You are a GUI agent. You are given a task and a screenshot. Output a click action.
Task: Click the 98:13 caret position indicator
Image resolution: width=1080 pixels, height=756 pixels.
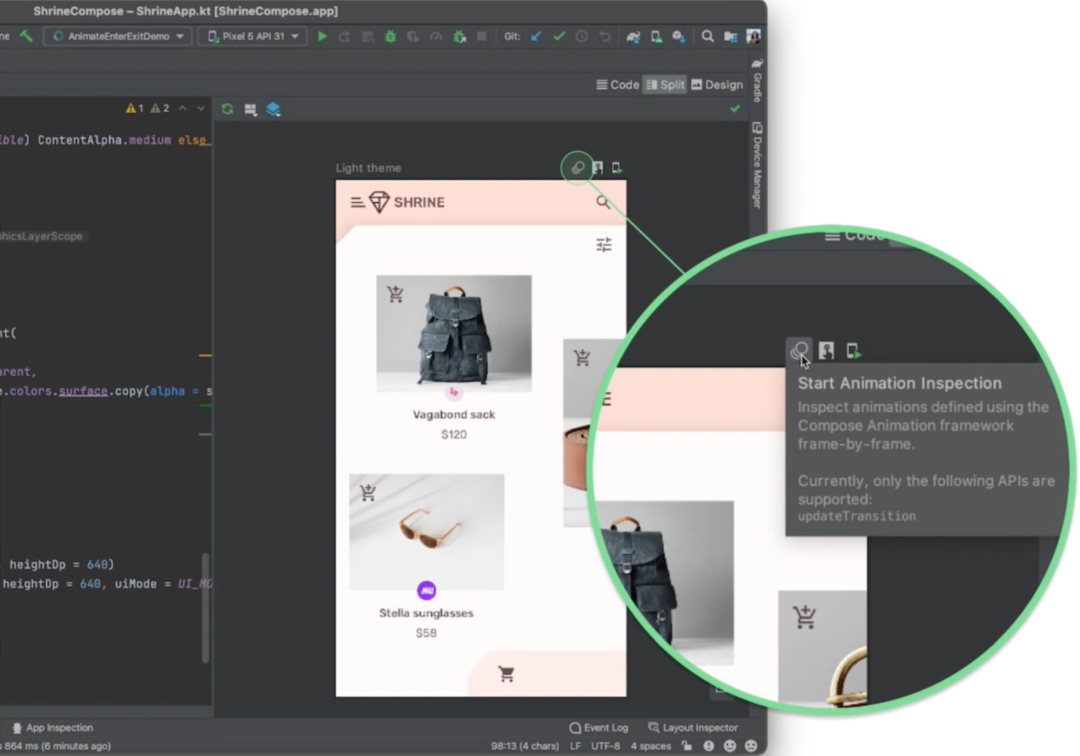525,746
